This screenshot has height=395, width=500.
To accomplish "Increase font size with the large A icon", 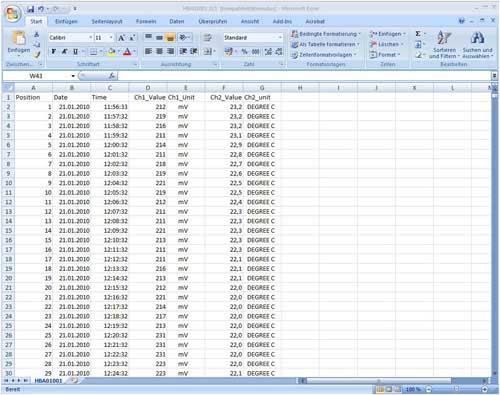I will (121, 38).
